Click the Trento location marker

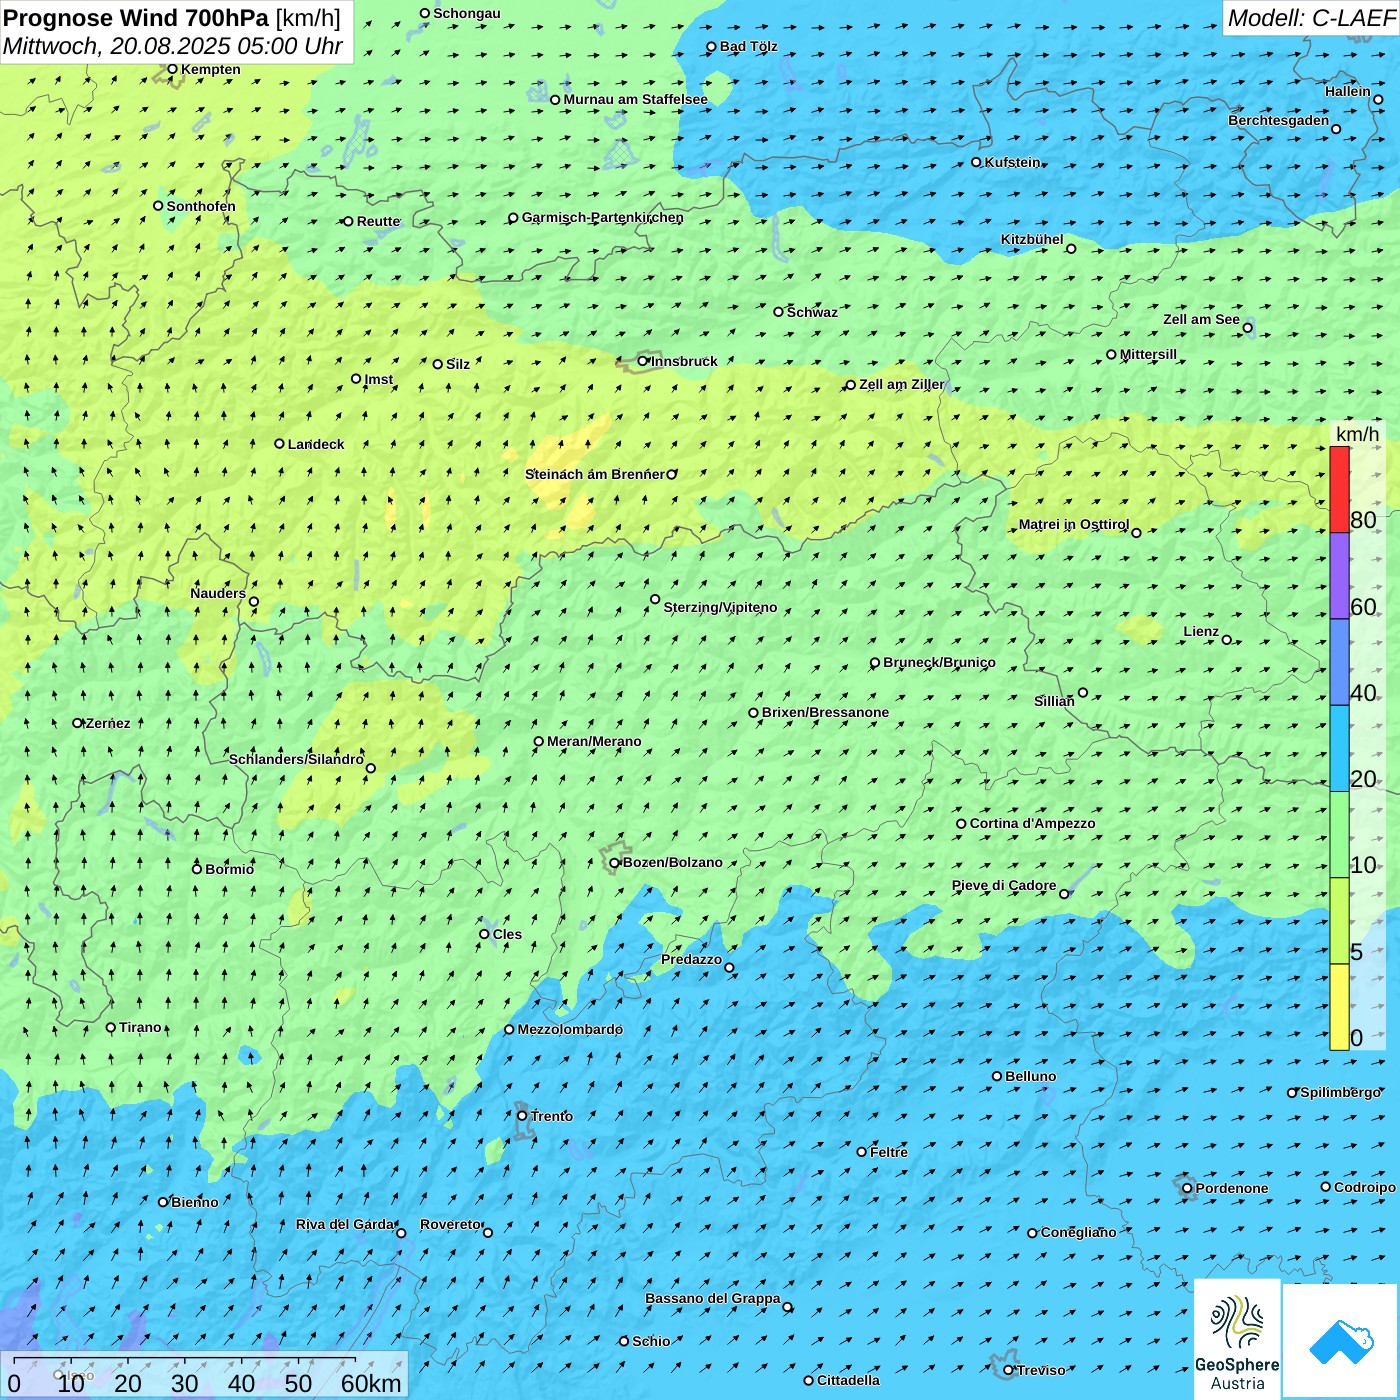[x=522, y=1116]
